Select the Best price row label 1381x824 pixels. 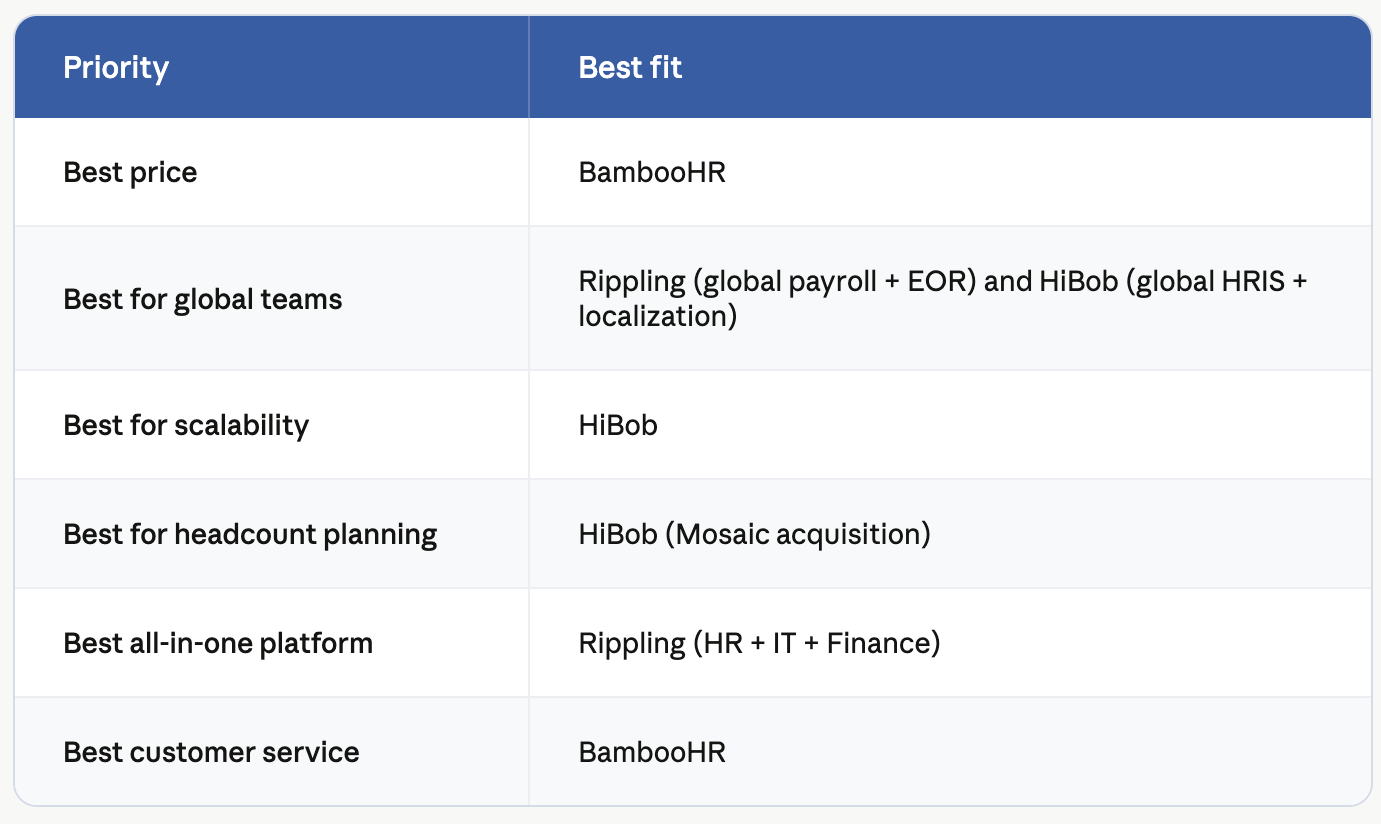130,172
